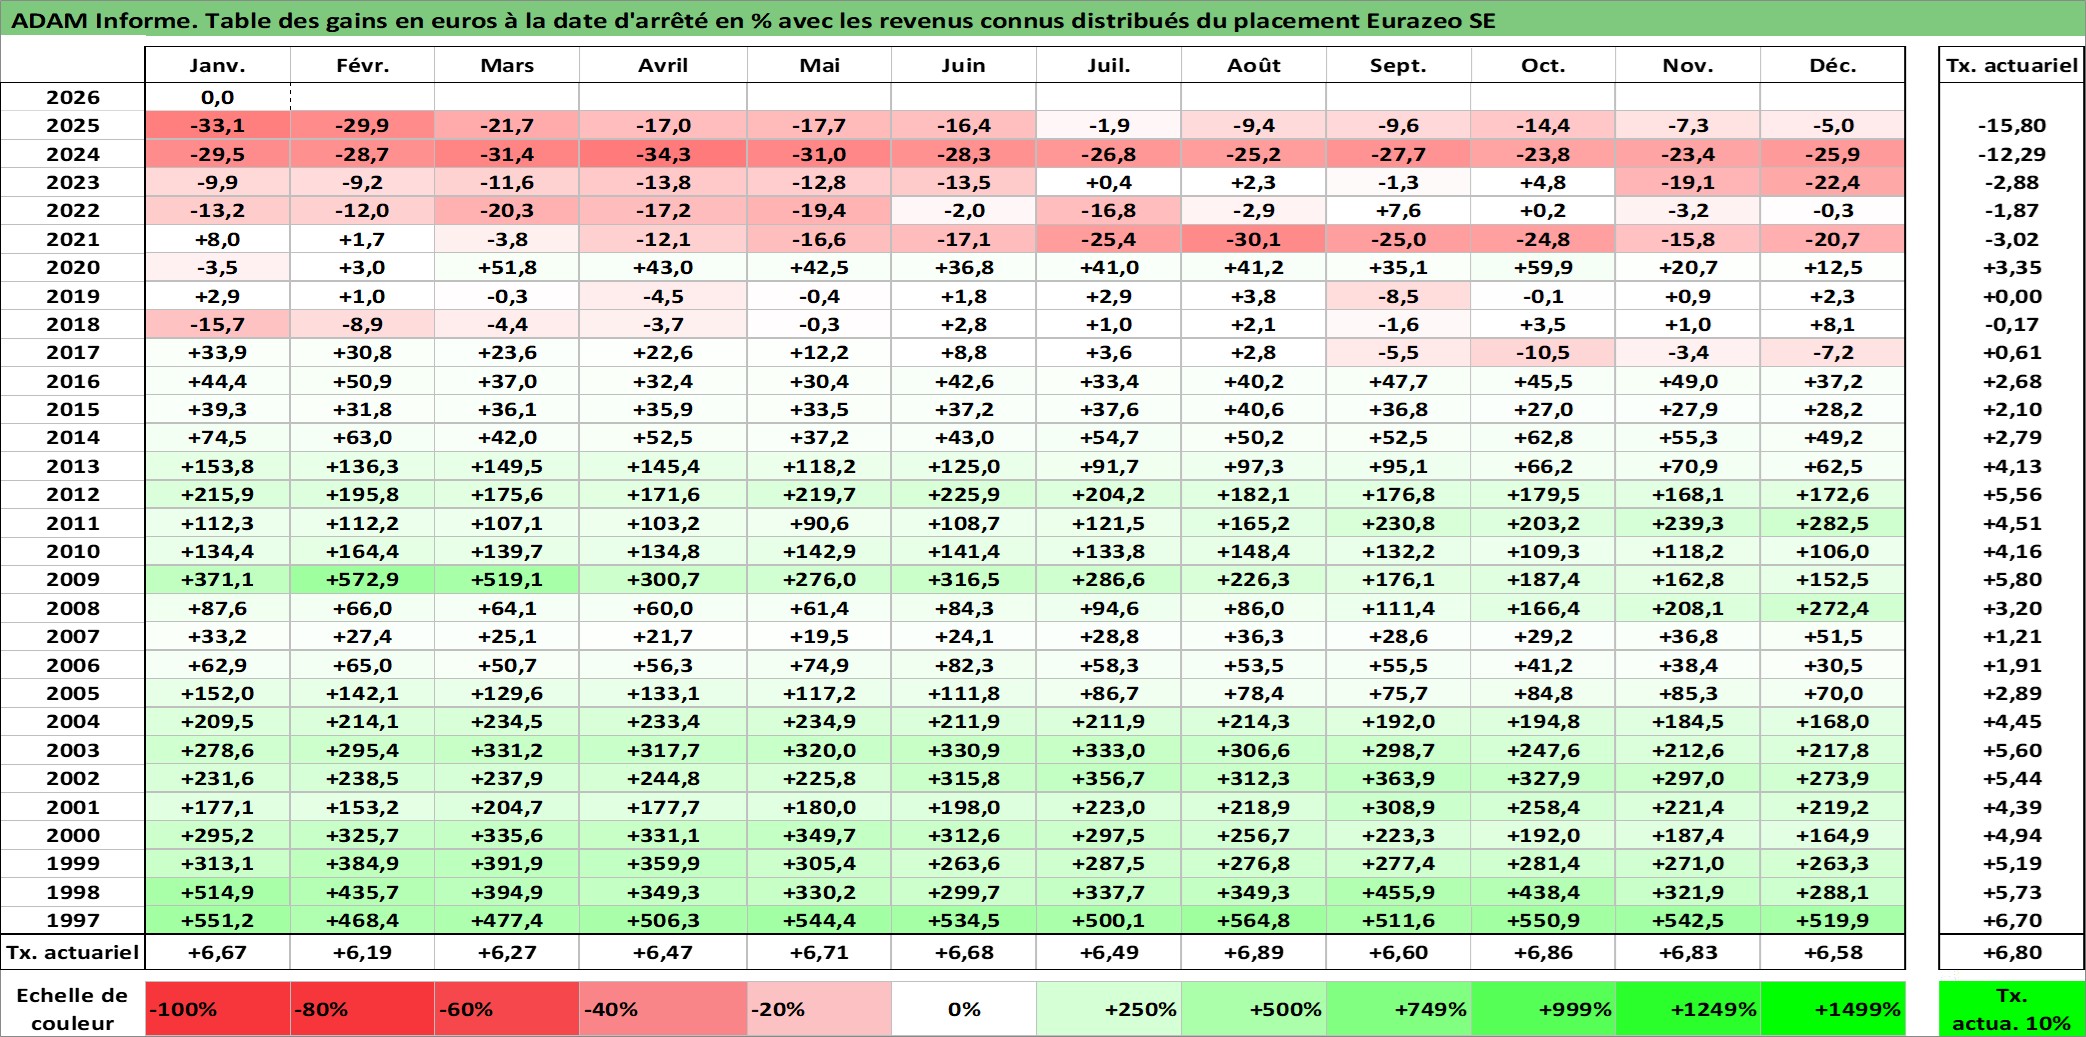This screenshot has width=2086, height=1037.
Task: Click the +519,1 value for Mars 2009
Action: (x=507, y=579)
